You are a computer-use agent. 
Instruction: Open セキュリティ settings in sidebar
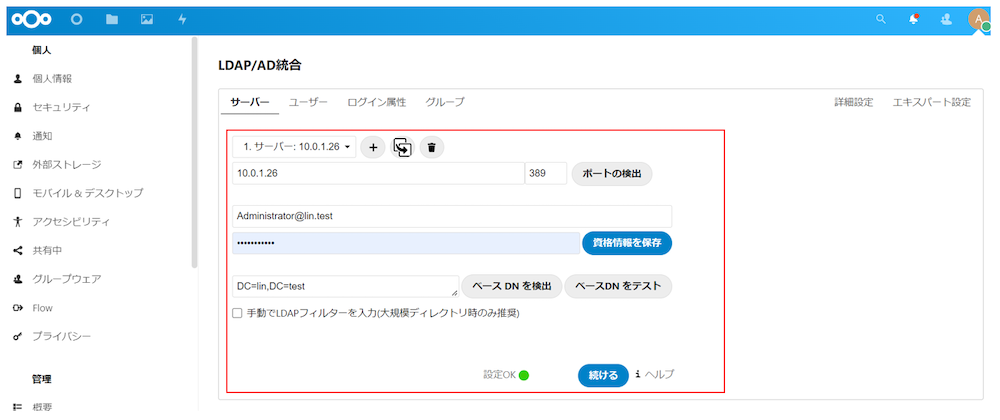click(62, 108)
